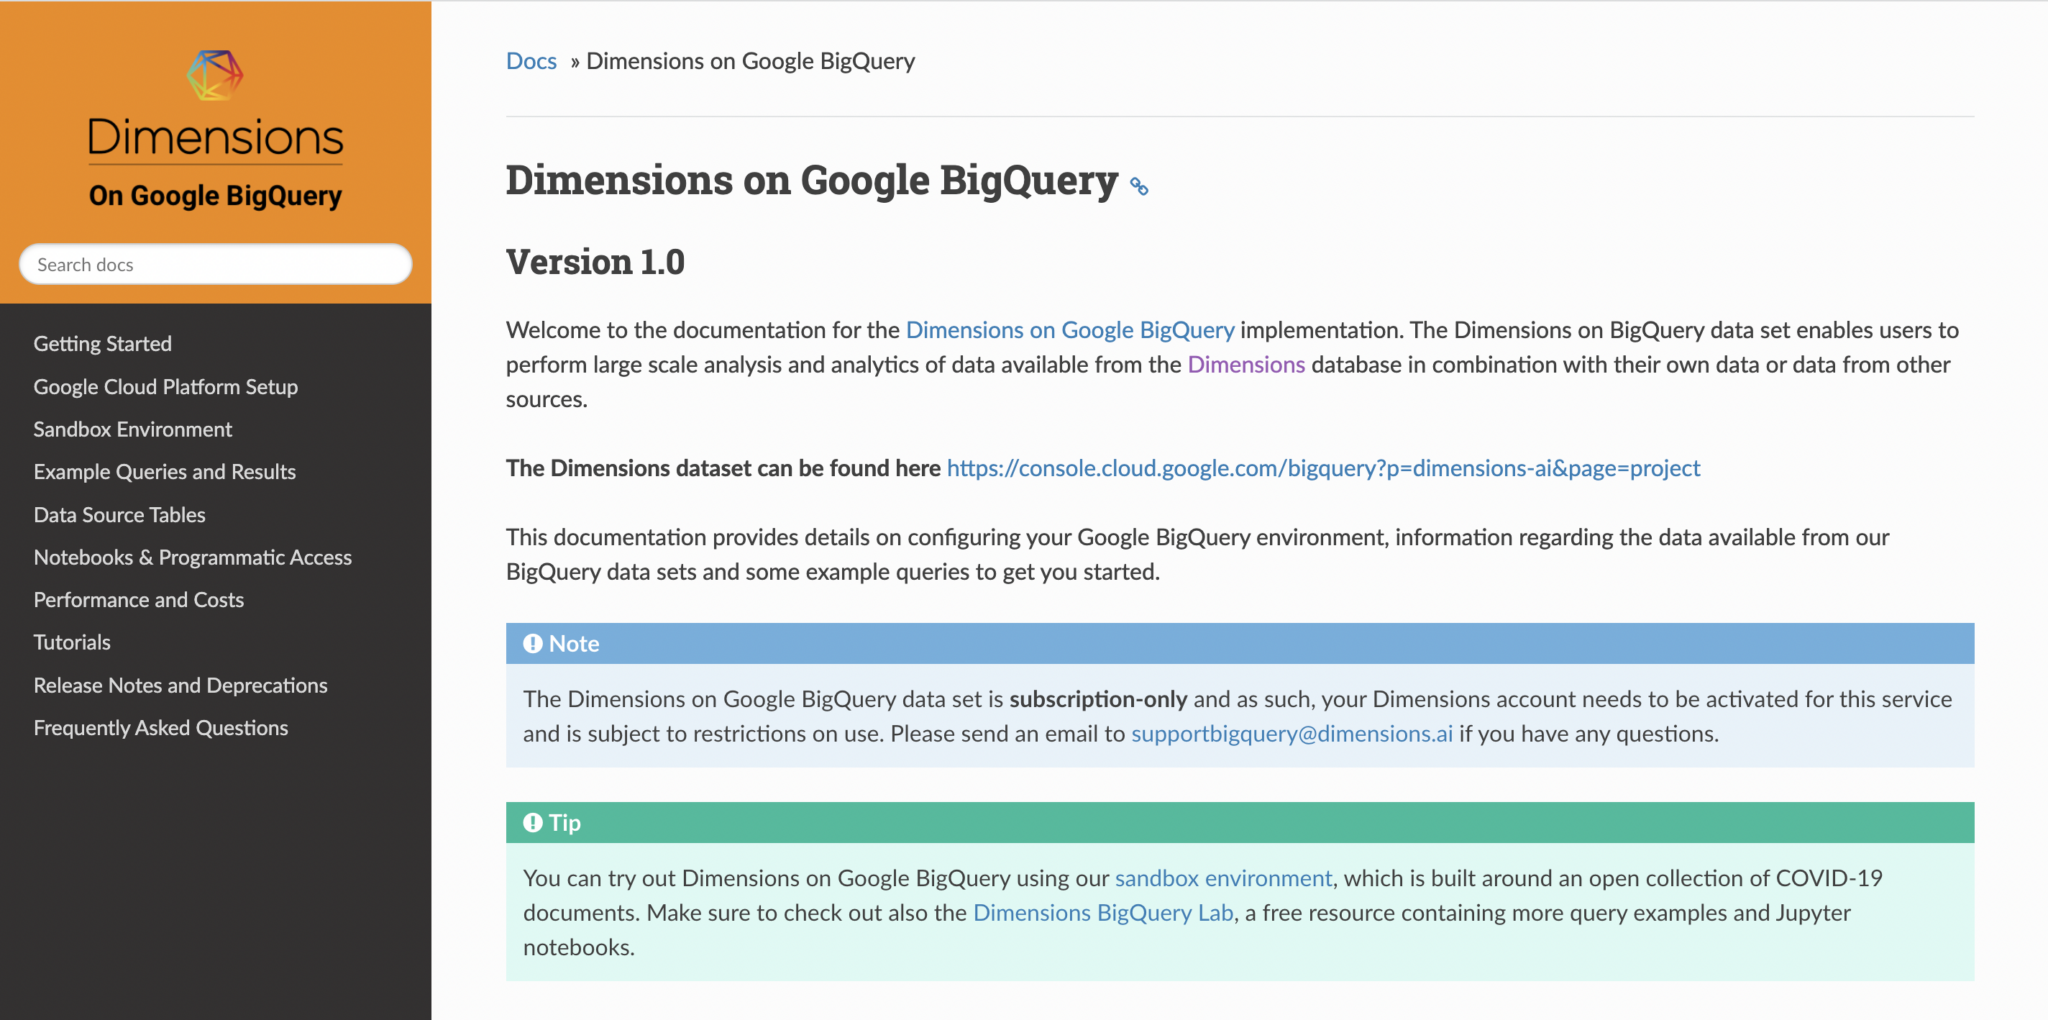Open the Sandbox Environment page
The image size is (2048, 1020).
click(x=133, y=429)
